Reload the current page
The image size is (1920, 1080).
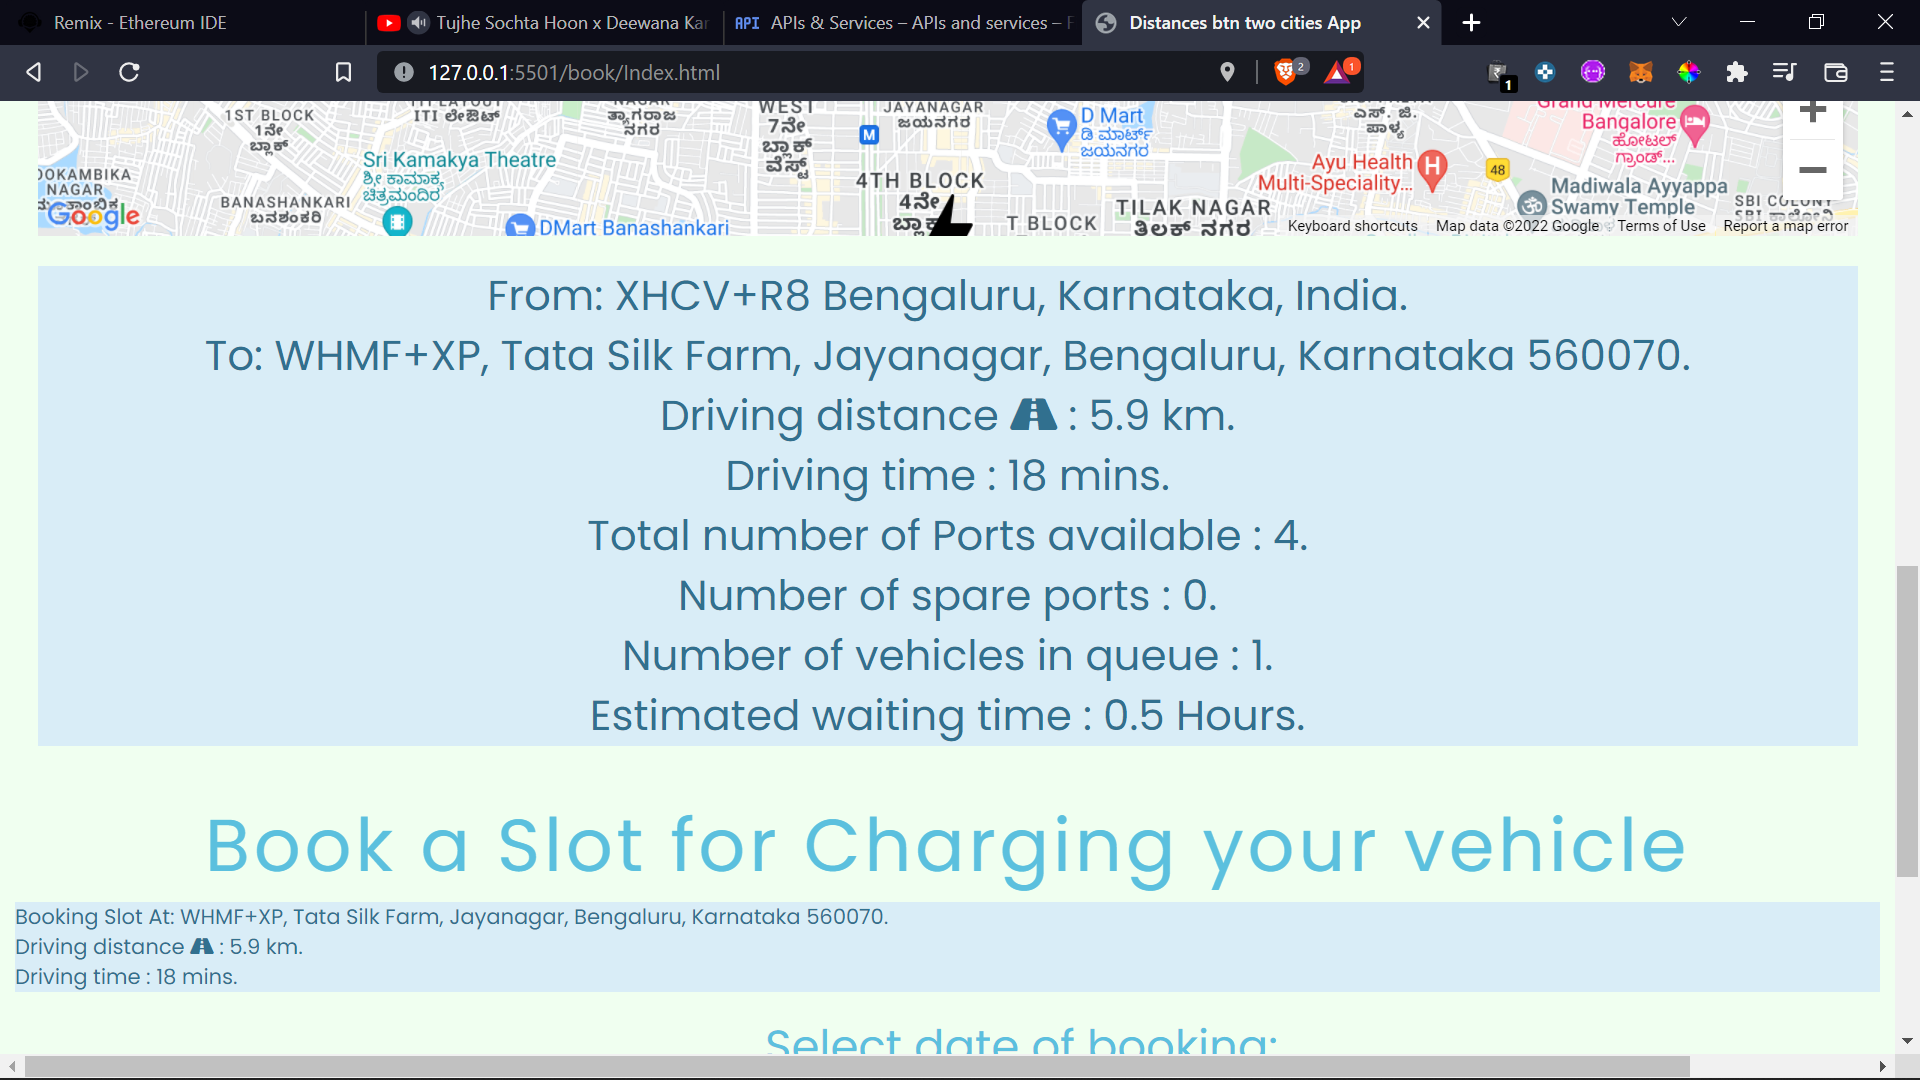[x=129, y=72]
